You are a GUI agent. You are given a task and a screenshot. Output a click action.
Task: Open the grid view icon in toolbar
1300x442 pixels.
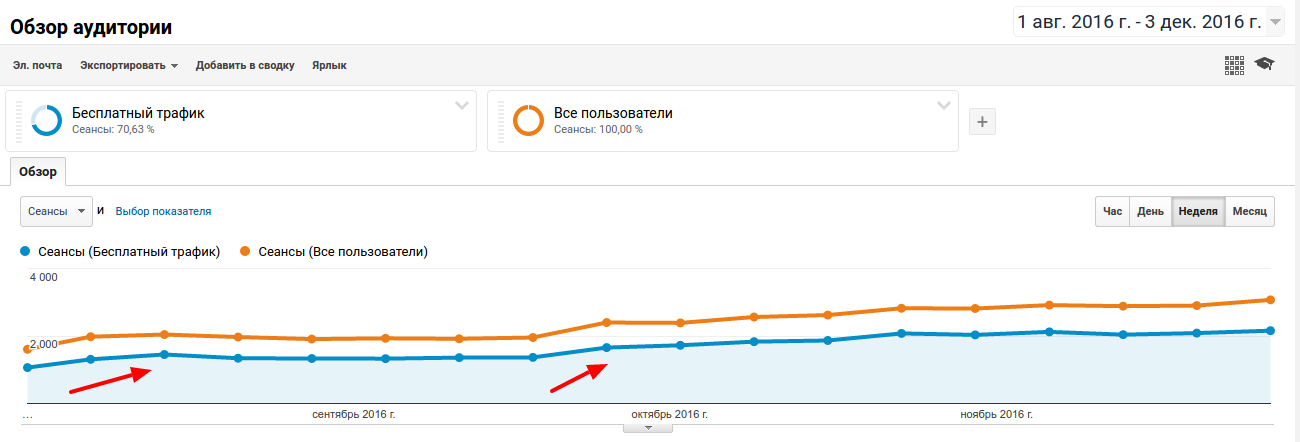pyautogui.click(x=1234, y=65)
